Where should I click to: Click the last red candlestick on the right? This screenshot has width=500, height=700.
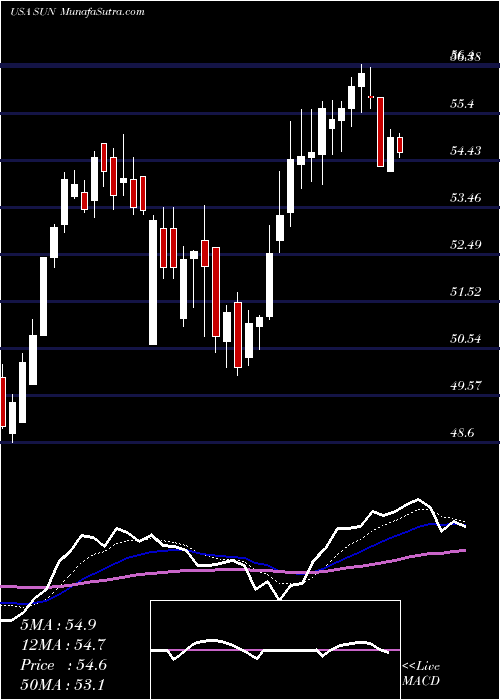400,145
